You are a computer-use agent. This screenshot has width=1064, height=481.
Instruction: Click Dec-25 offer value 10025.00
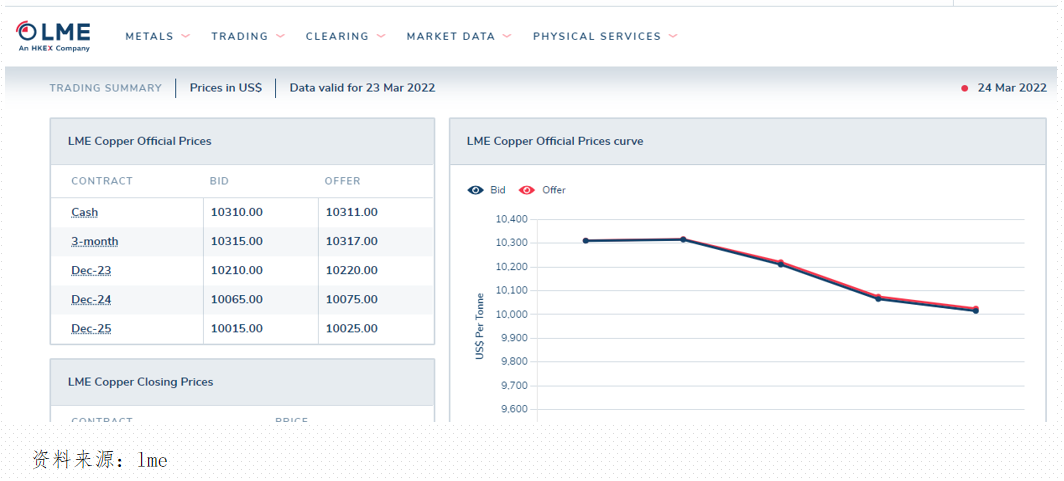click(x=352, y=329)
